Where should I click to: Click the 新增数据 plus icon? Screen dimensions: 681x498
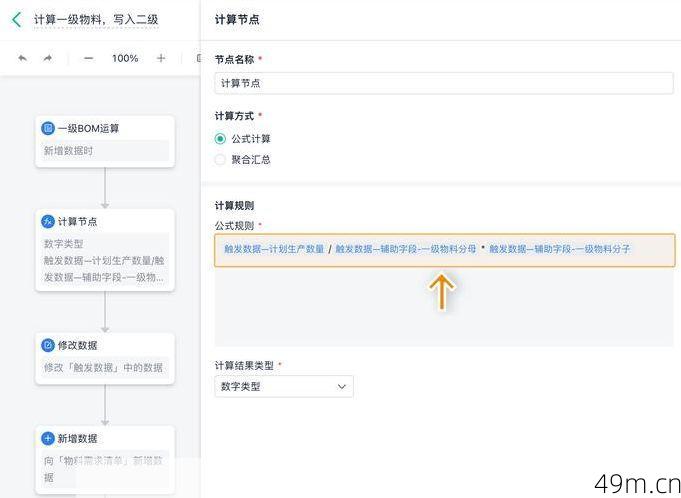tap(48, 439)
